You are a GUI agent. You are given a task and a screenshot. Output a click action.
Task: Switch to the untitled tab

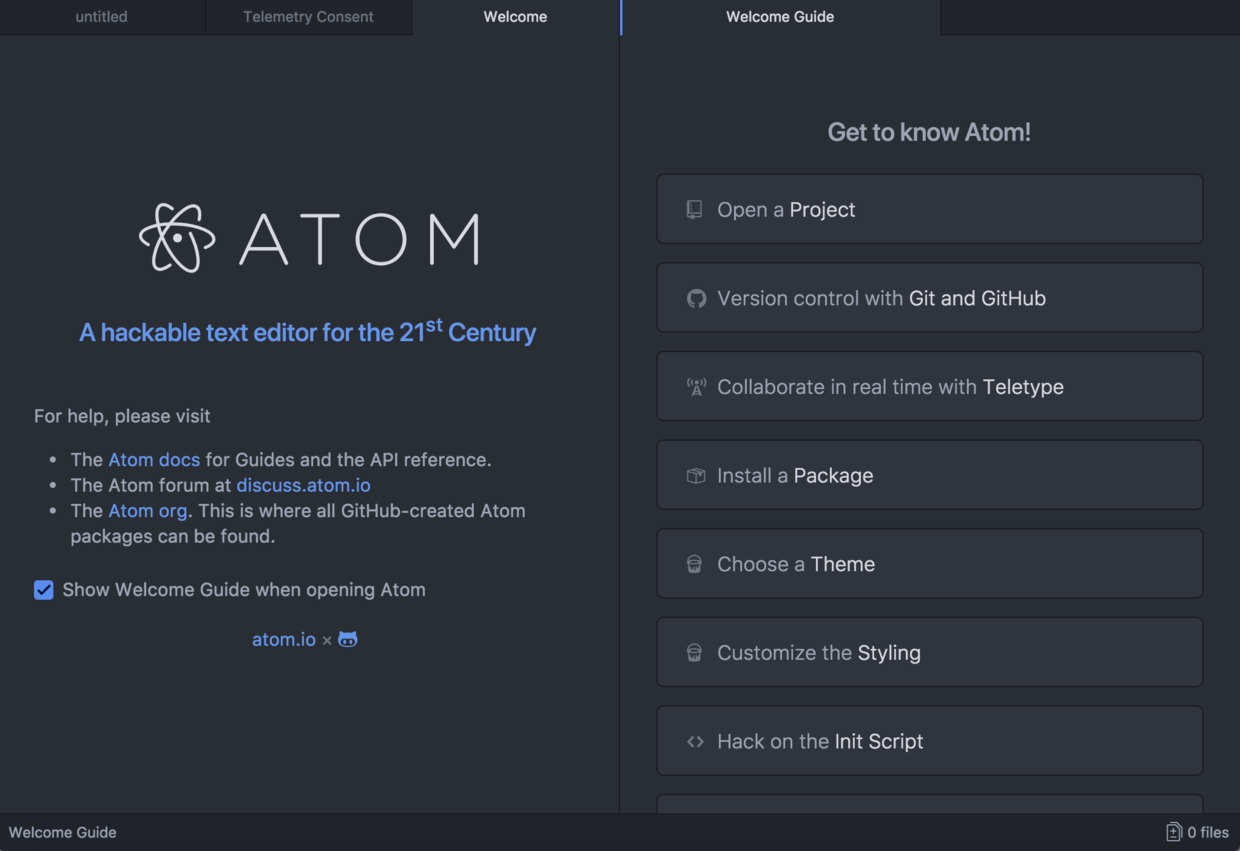click(x=102, y=17)
